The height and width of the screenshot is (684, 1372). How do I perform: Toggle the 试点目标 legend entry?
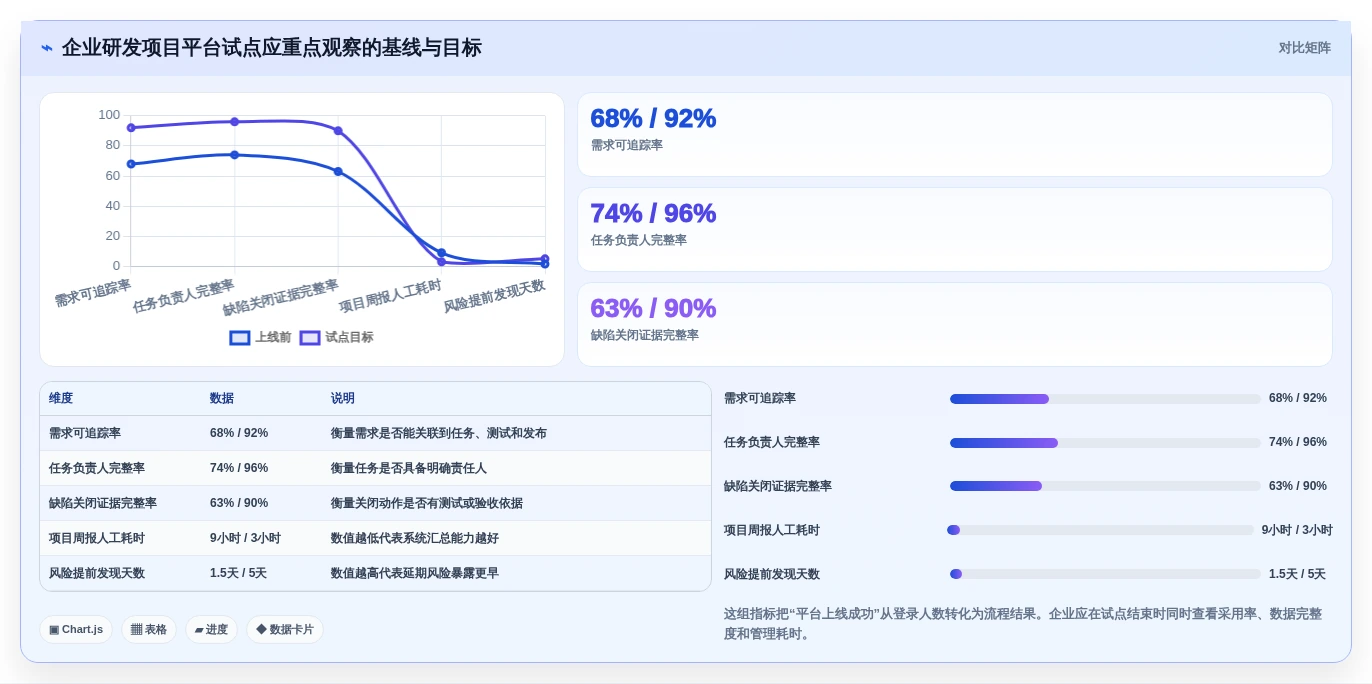pos(336,338)
